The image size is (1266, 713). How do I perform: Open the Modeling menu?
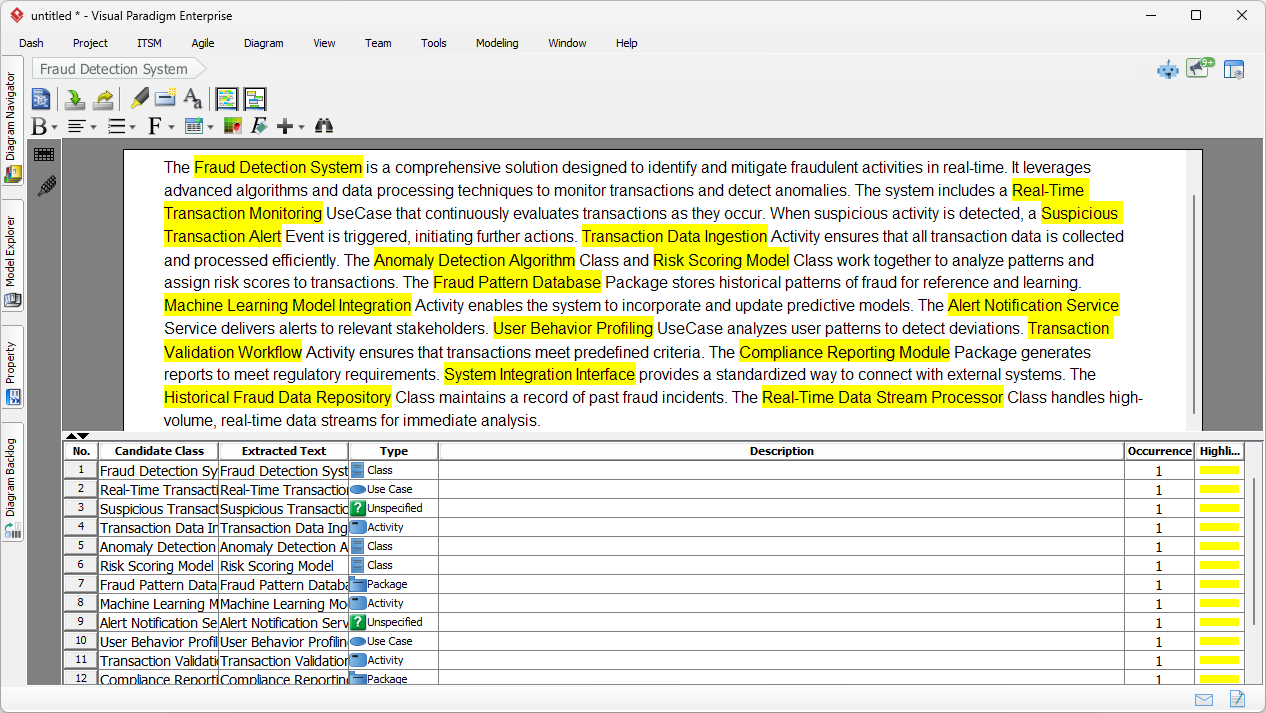point(497,43)
